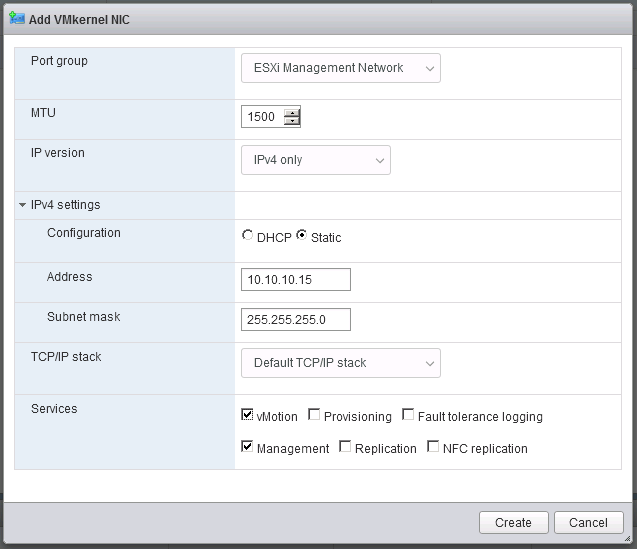Increase MTU with the up spinner arrow
The width and height of the screenshot is (637, 549).
tap(292, 113)
